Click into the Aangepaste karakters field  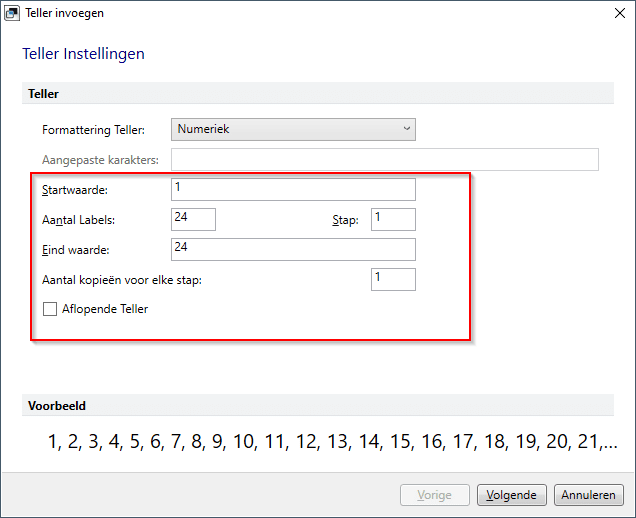coord(385,159)
